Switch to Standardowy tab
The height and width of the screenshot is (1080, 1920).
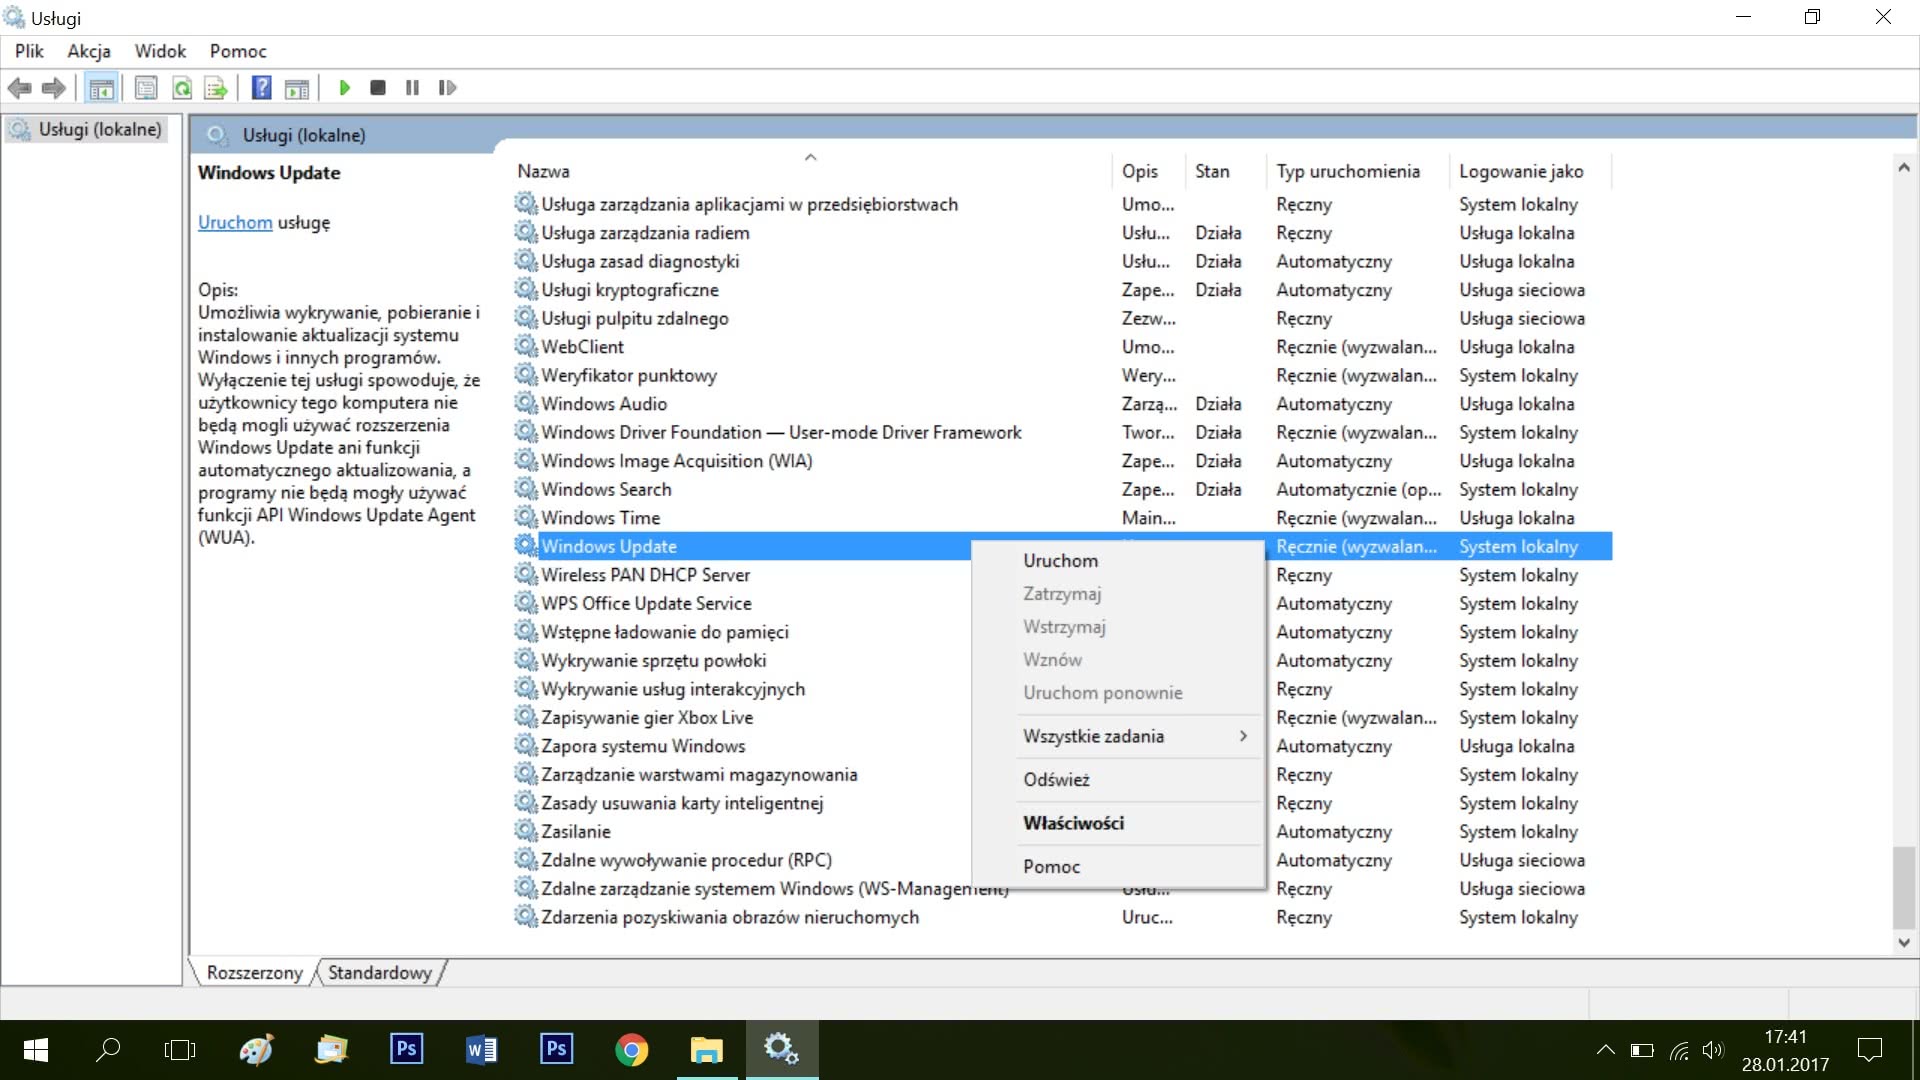pyautogui.click(x=380, y=972)
